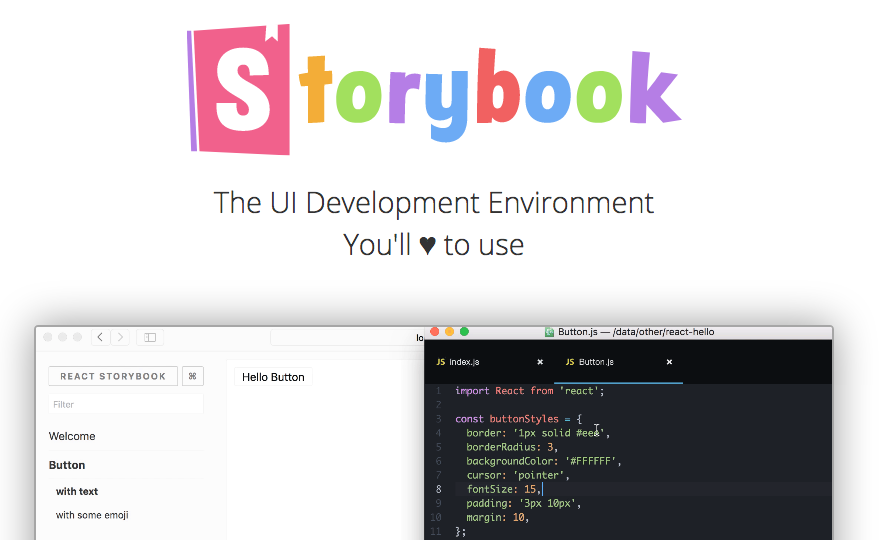This screenshot has width=891, height=540.
Task: Click the editor window red close button
Action: (x=435, y=331)
